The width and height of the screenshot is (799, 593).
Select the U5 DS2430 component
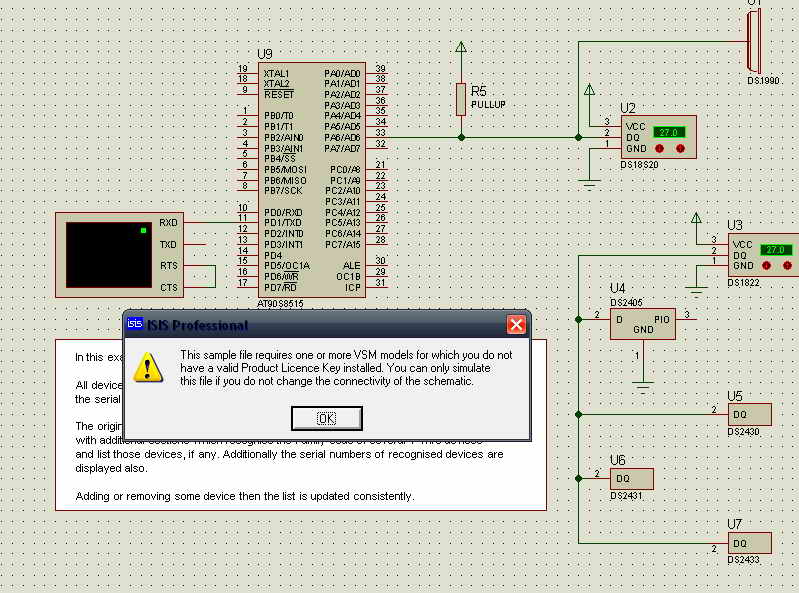(749, 414)
